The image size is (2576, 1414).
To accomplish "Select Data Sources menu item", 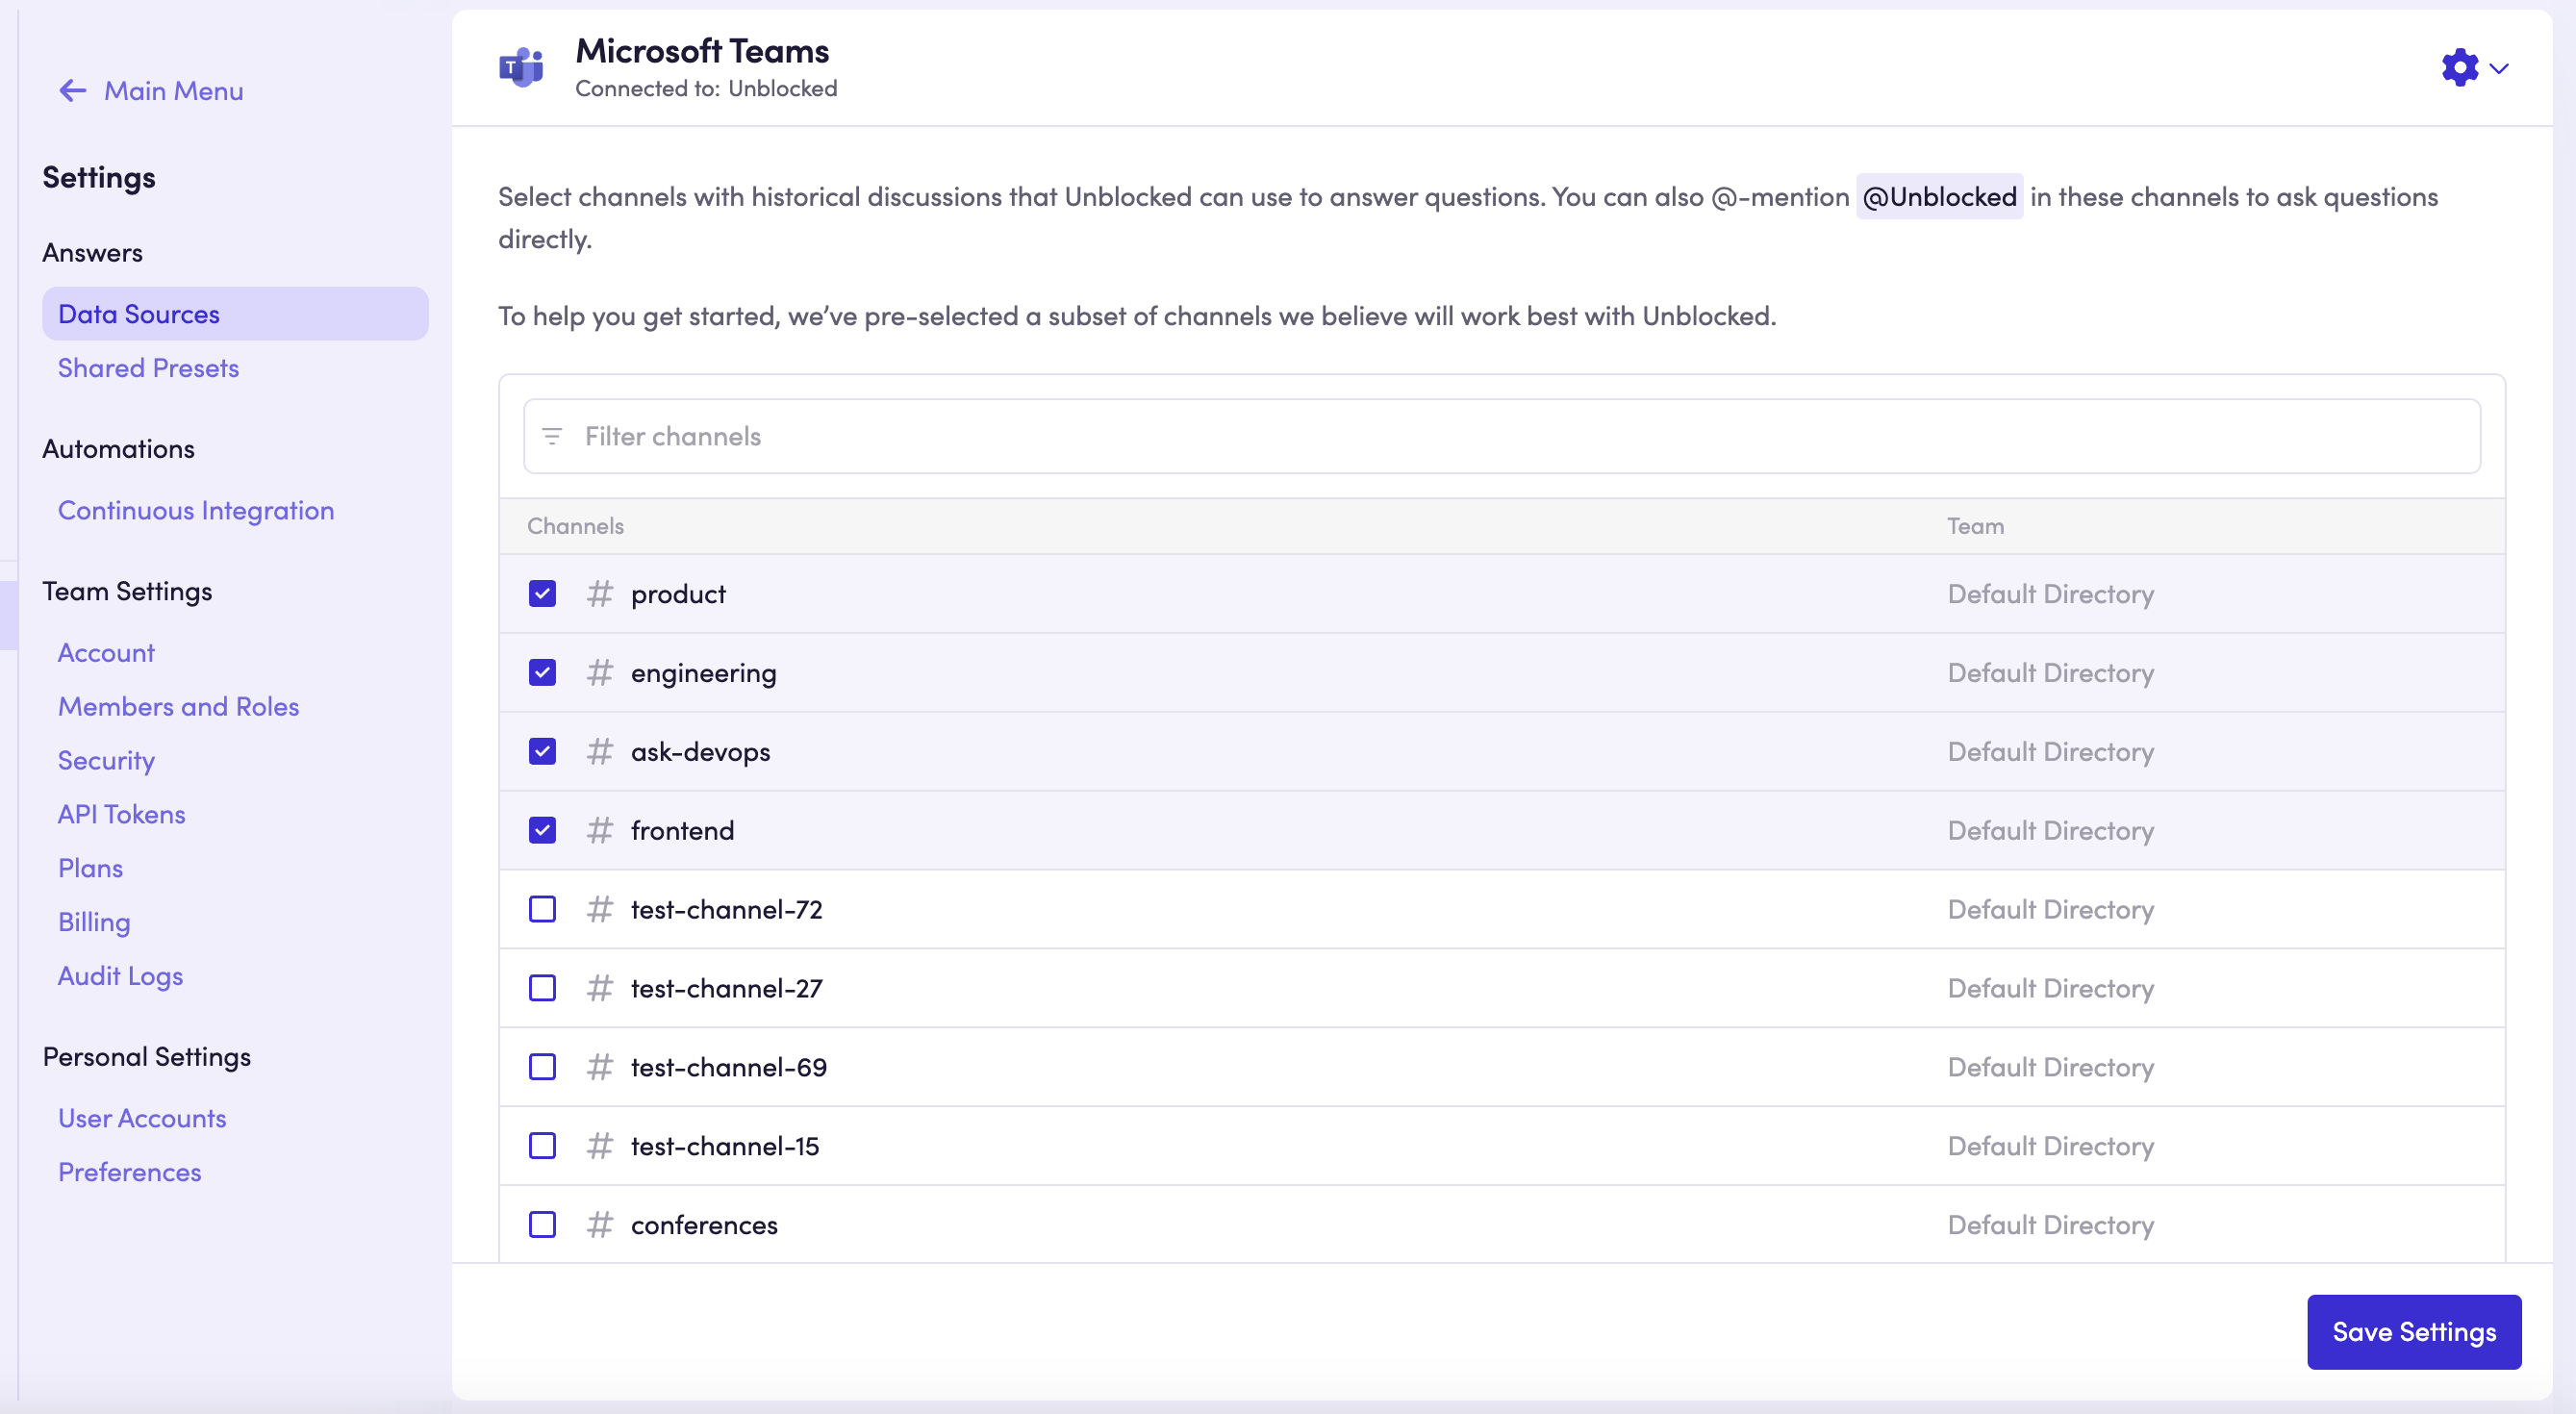I will [138, 314].
